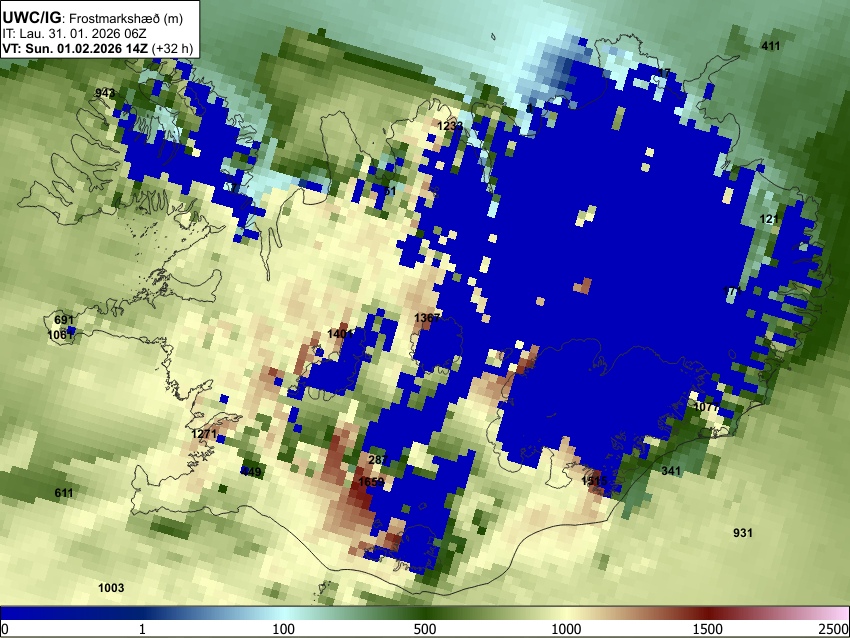Select the '931' value over the ocean

(x=743, y=533)
